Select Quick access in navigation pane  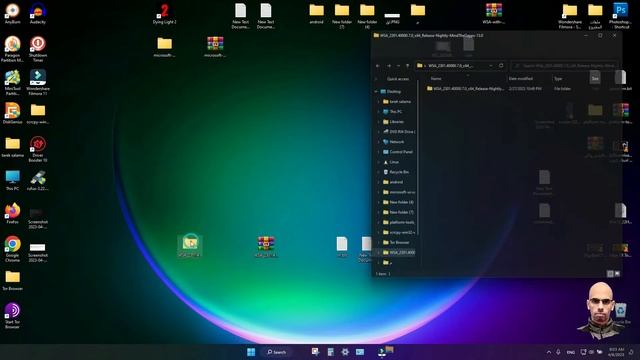point(398,79)
